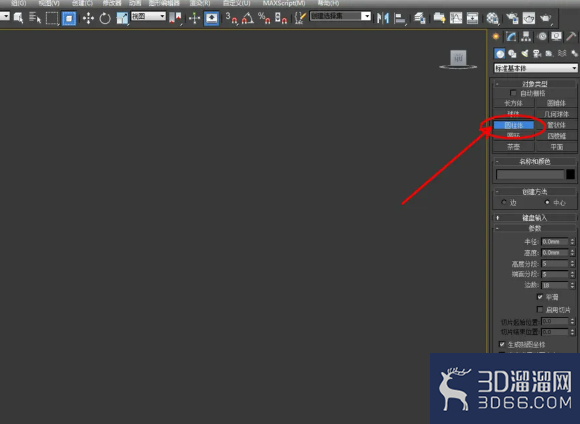
Task: Open the Rendered Frame Window icon
Action: (x=529, y=18)
